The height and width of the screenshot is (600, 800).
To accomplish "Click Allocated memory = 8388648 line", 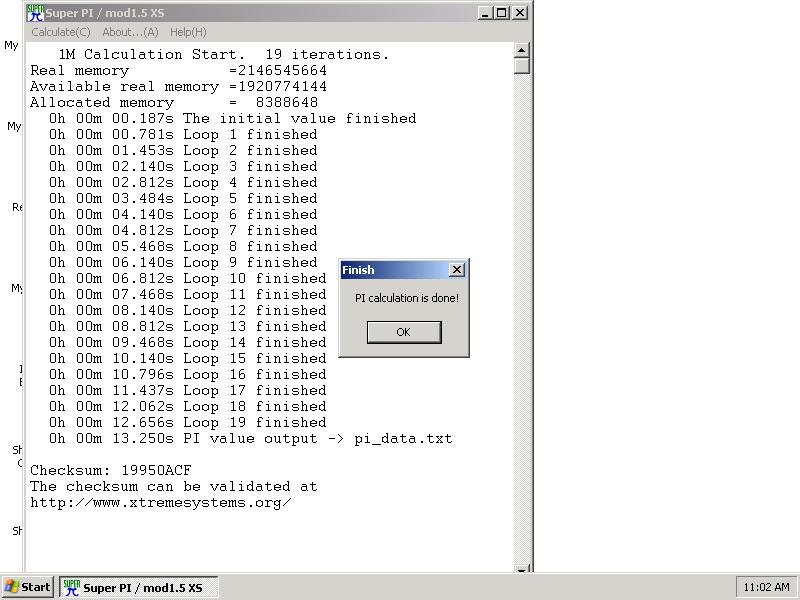I will click(174, 103).
